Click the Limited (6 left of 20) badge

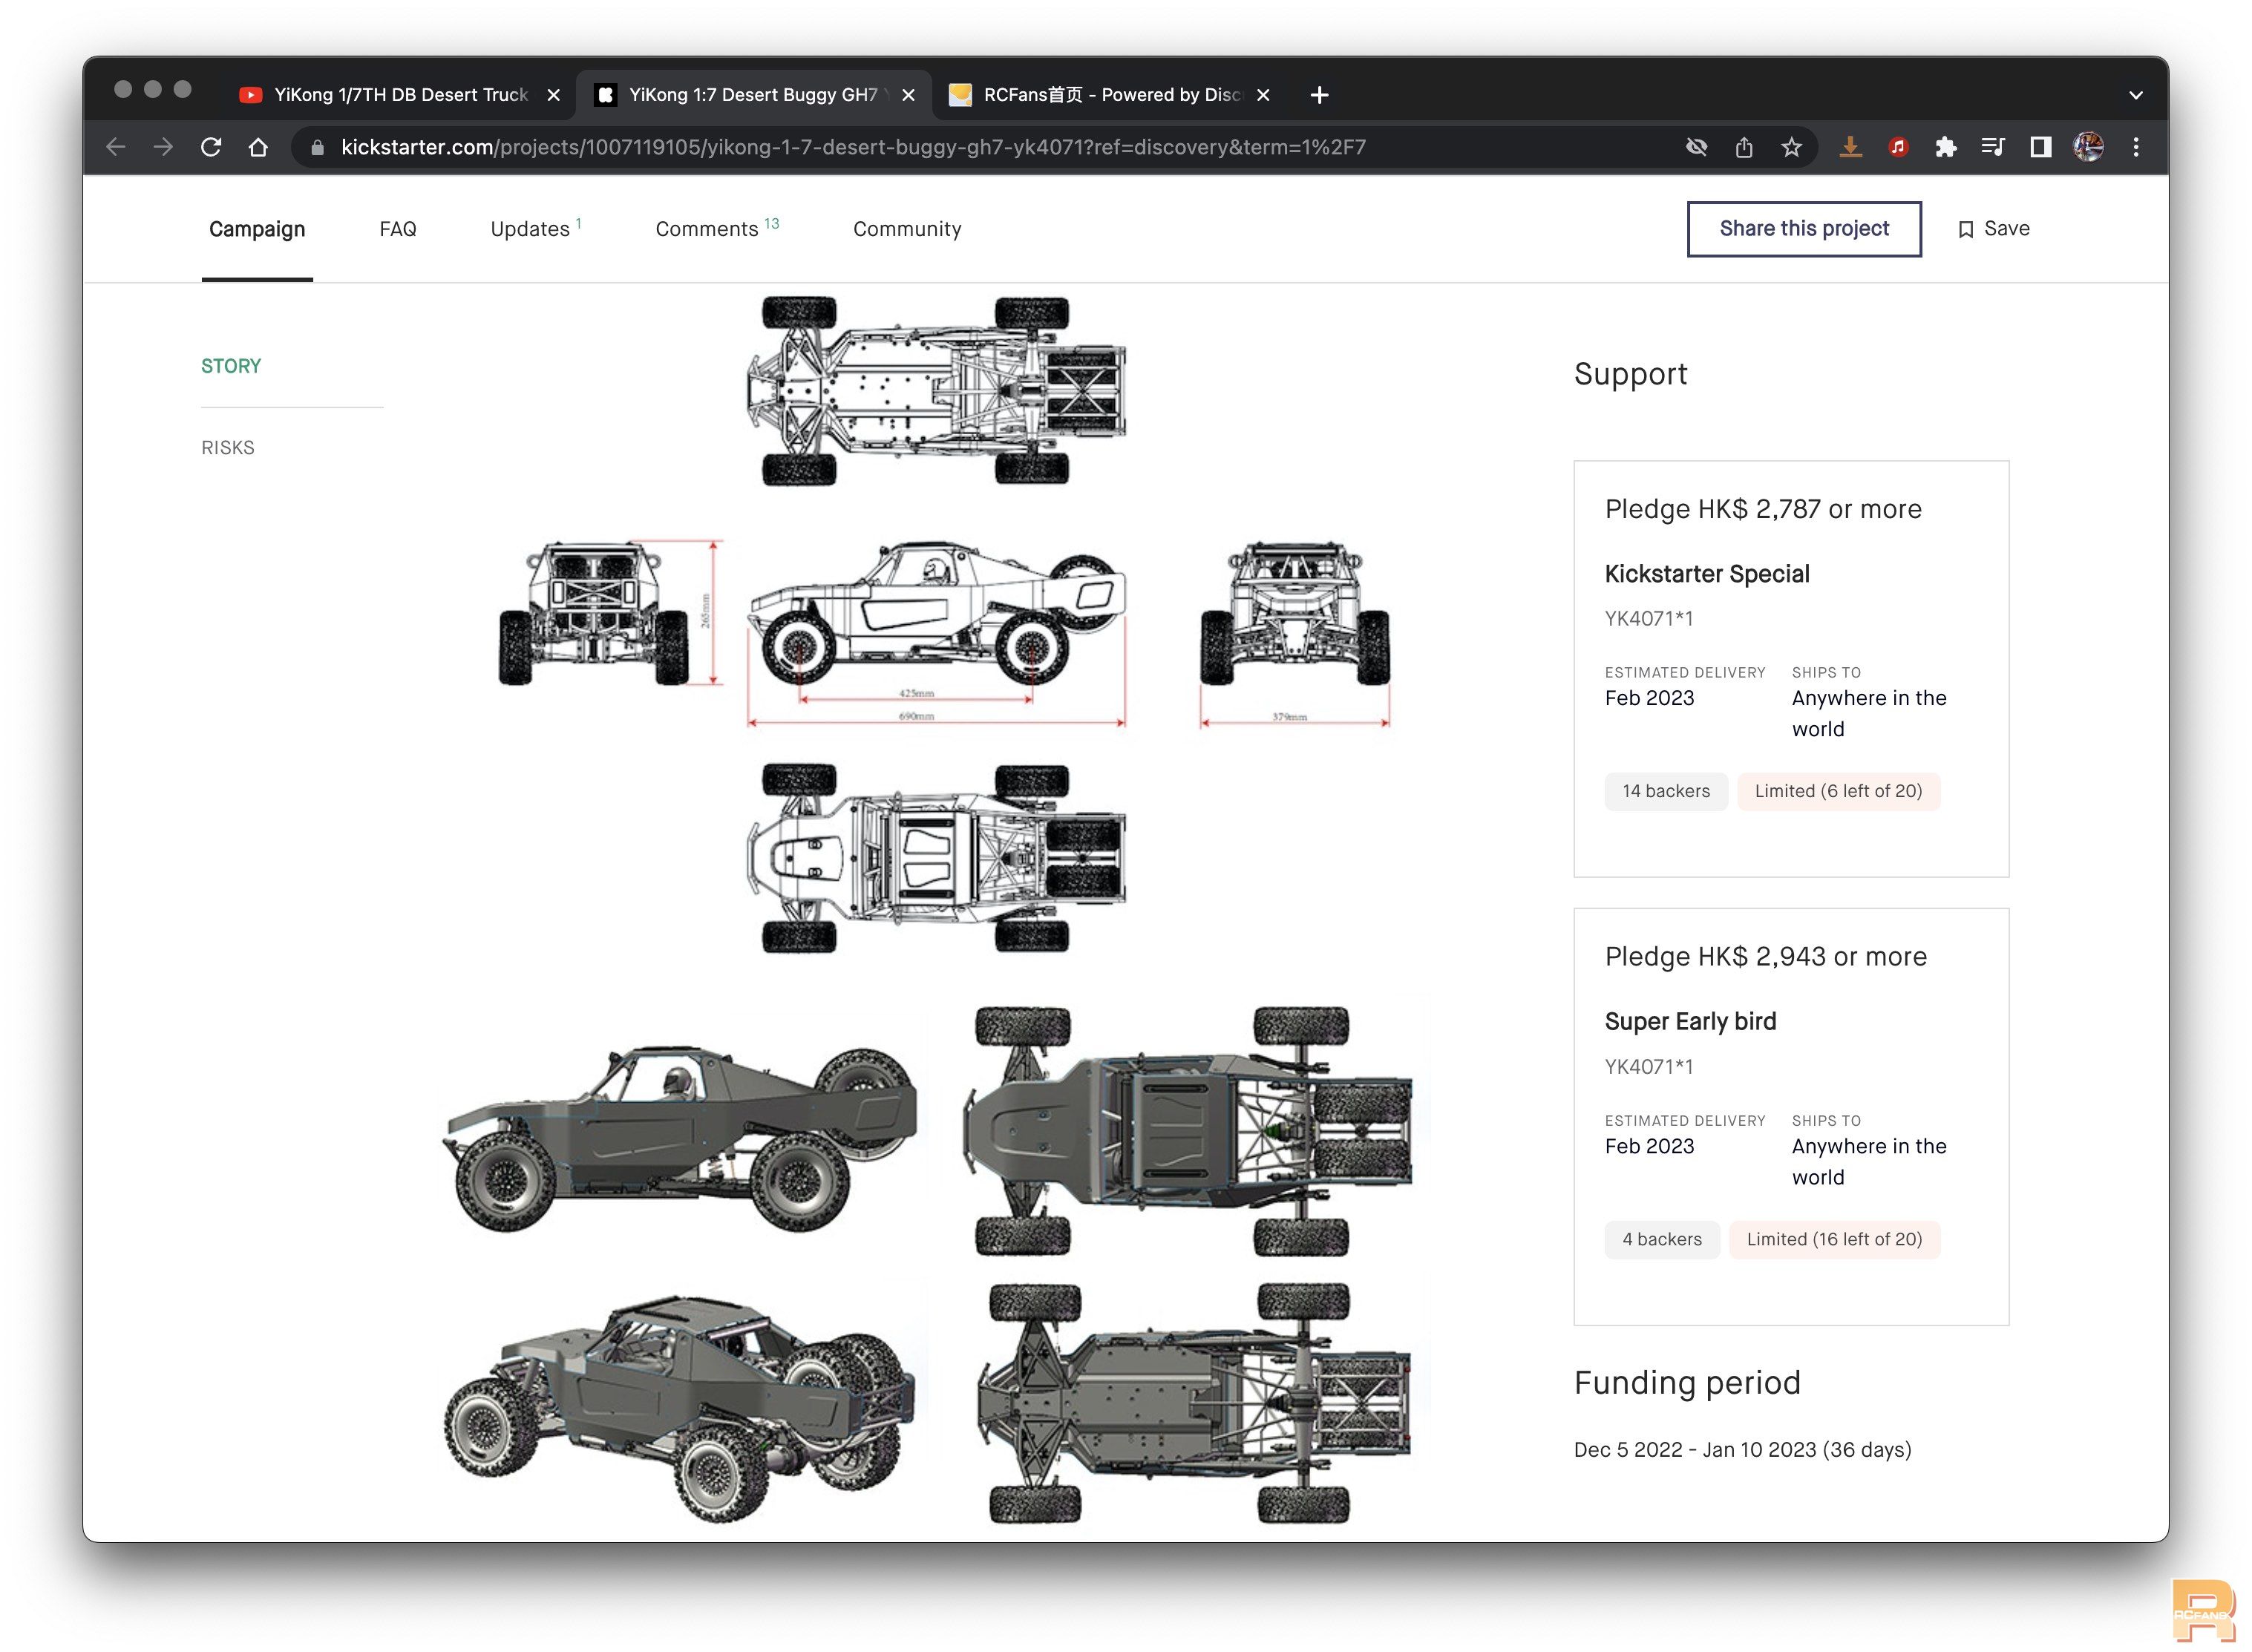point(1838,791)
